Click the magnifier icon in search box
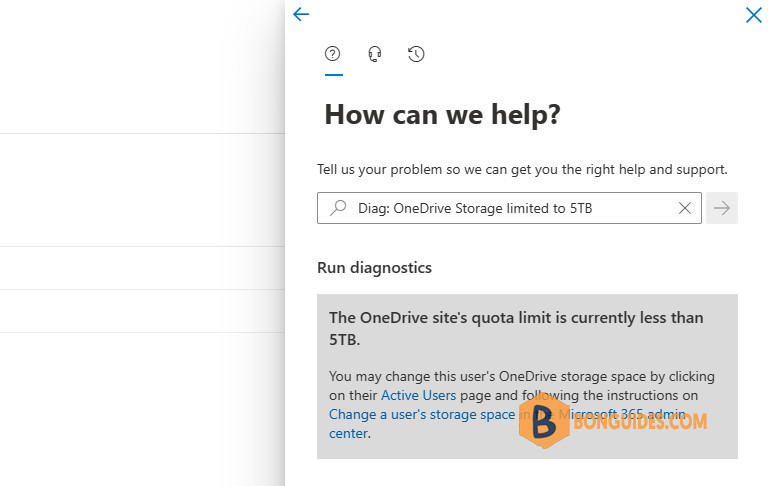Image resolution: width=768 pixels, height=486 pixels. [x=338, y=208]
